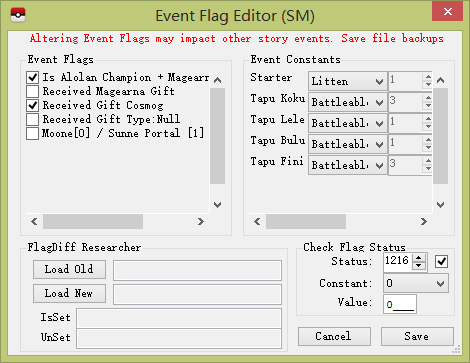This screenshot has height=363, width=470.
Task: Uncheck Is Alolan Champion flag
Action: 32,77
